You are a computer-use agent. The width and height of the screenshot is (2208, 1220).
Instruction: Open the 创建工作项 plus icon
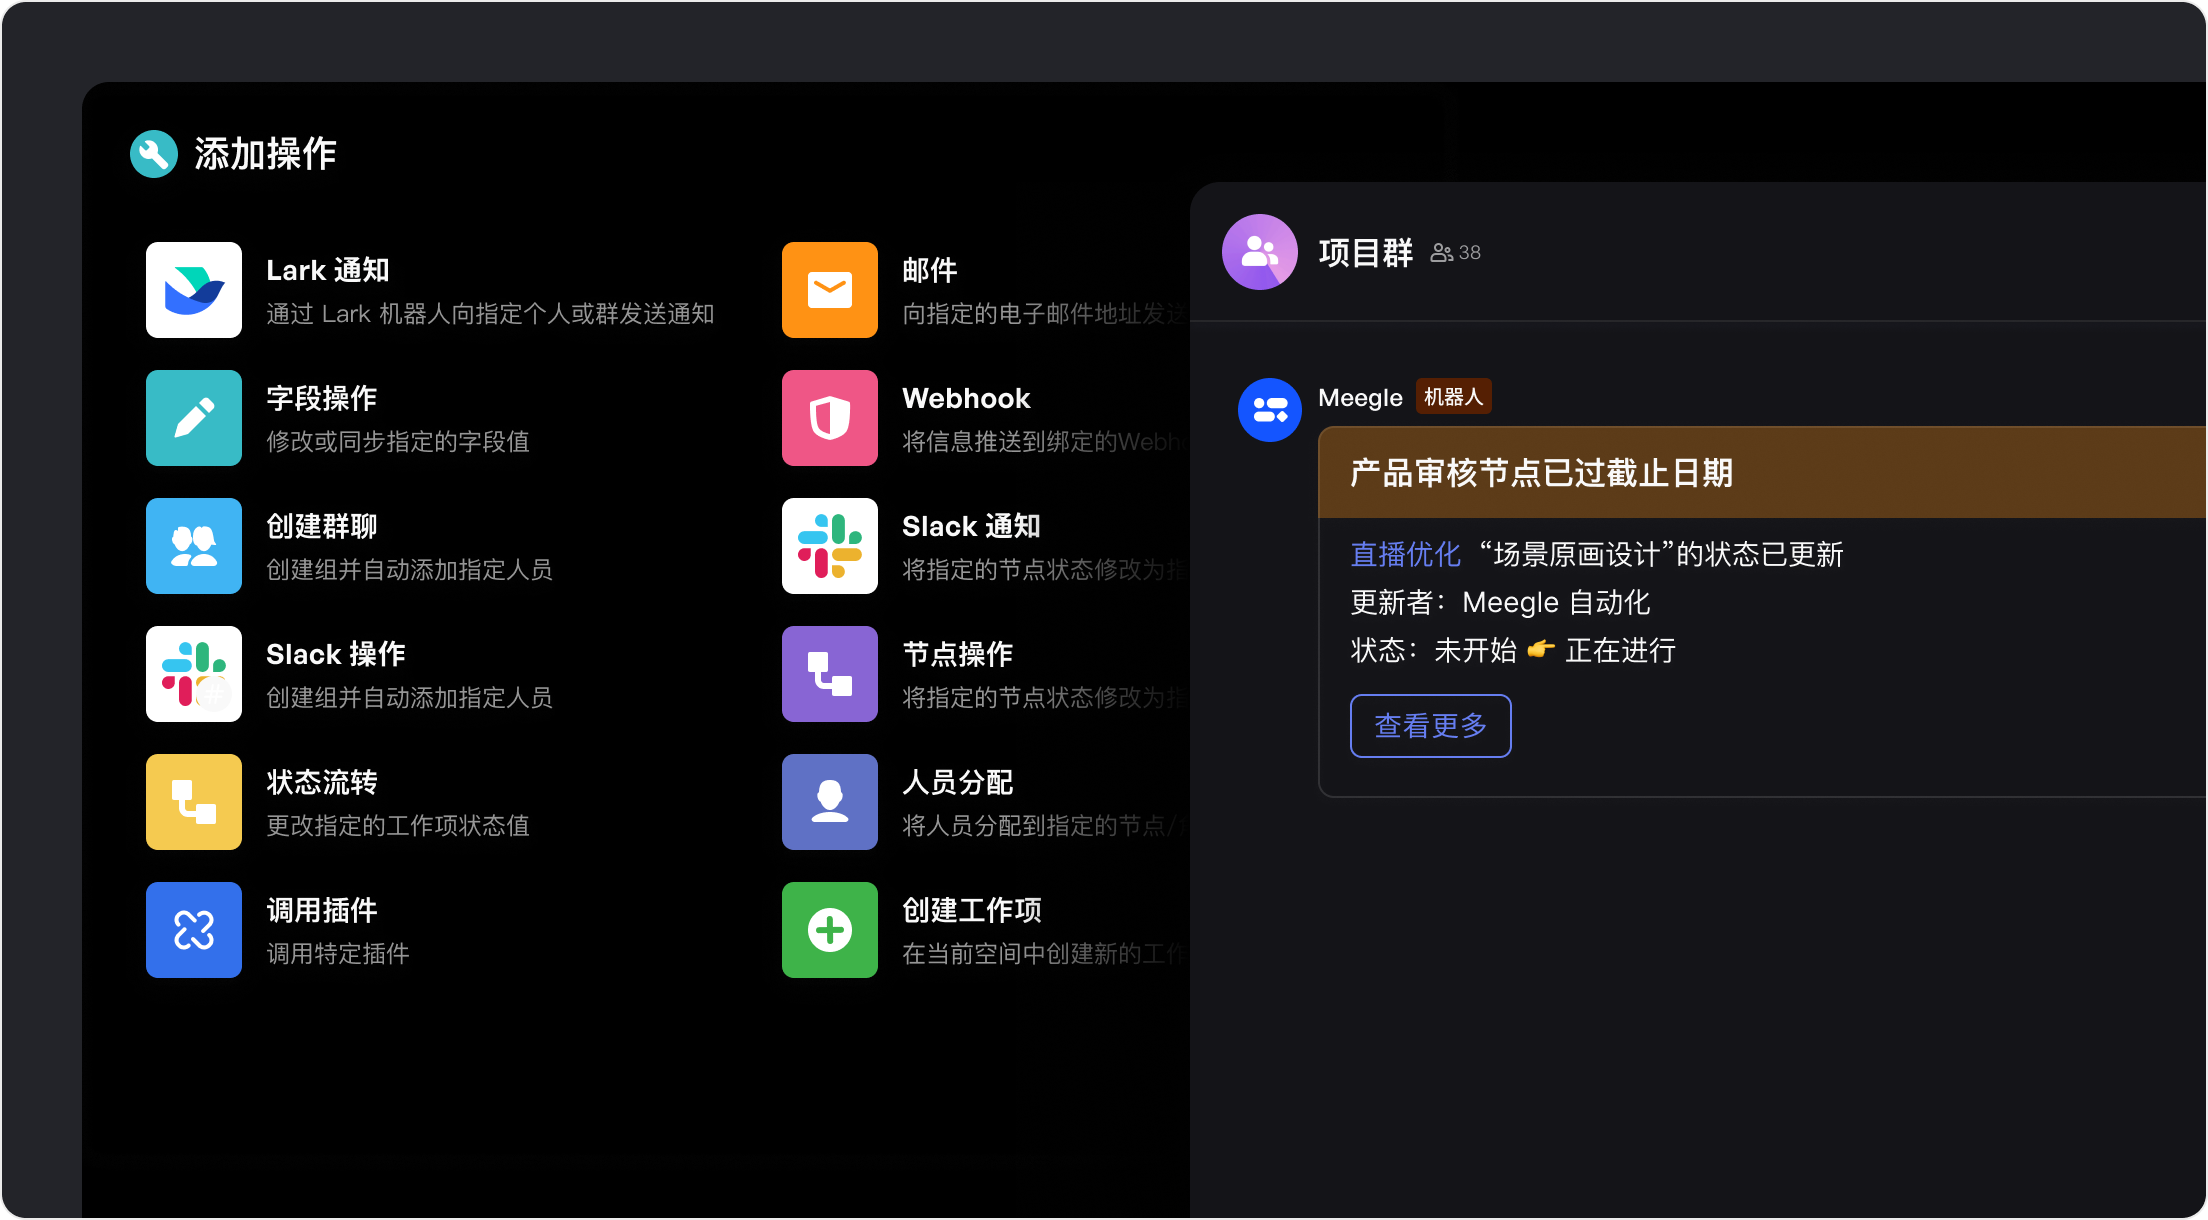[x=830, y=930]
